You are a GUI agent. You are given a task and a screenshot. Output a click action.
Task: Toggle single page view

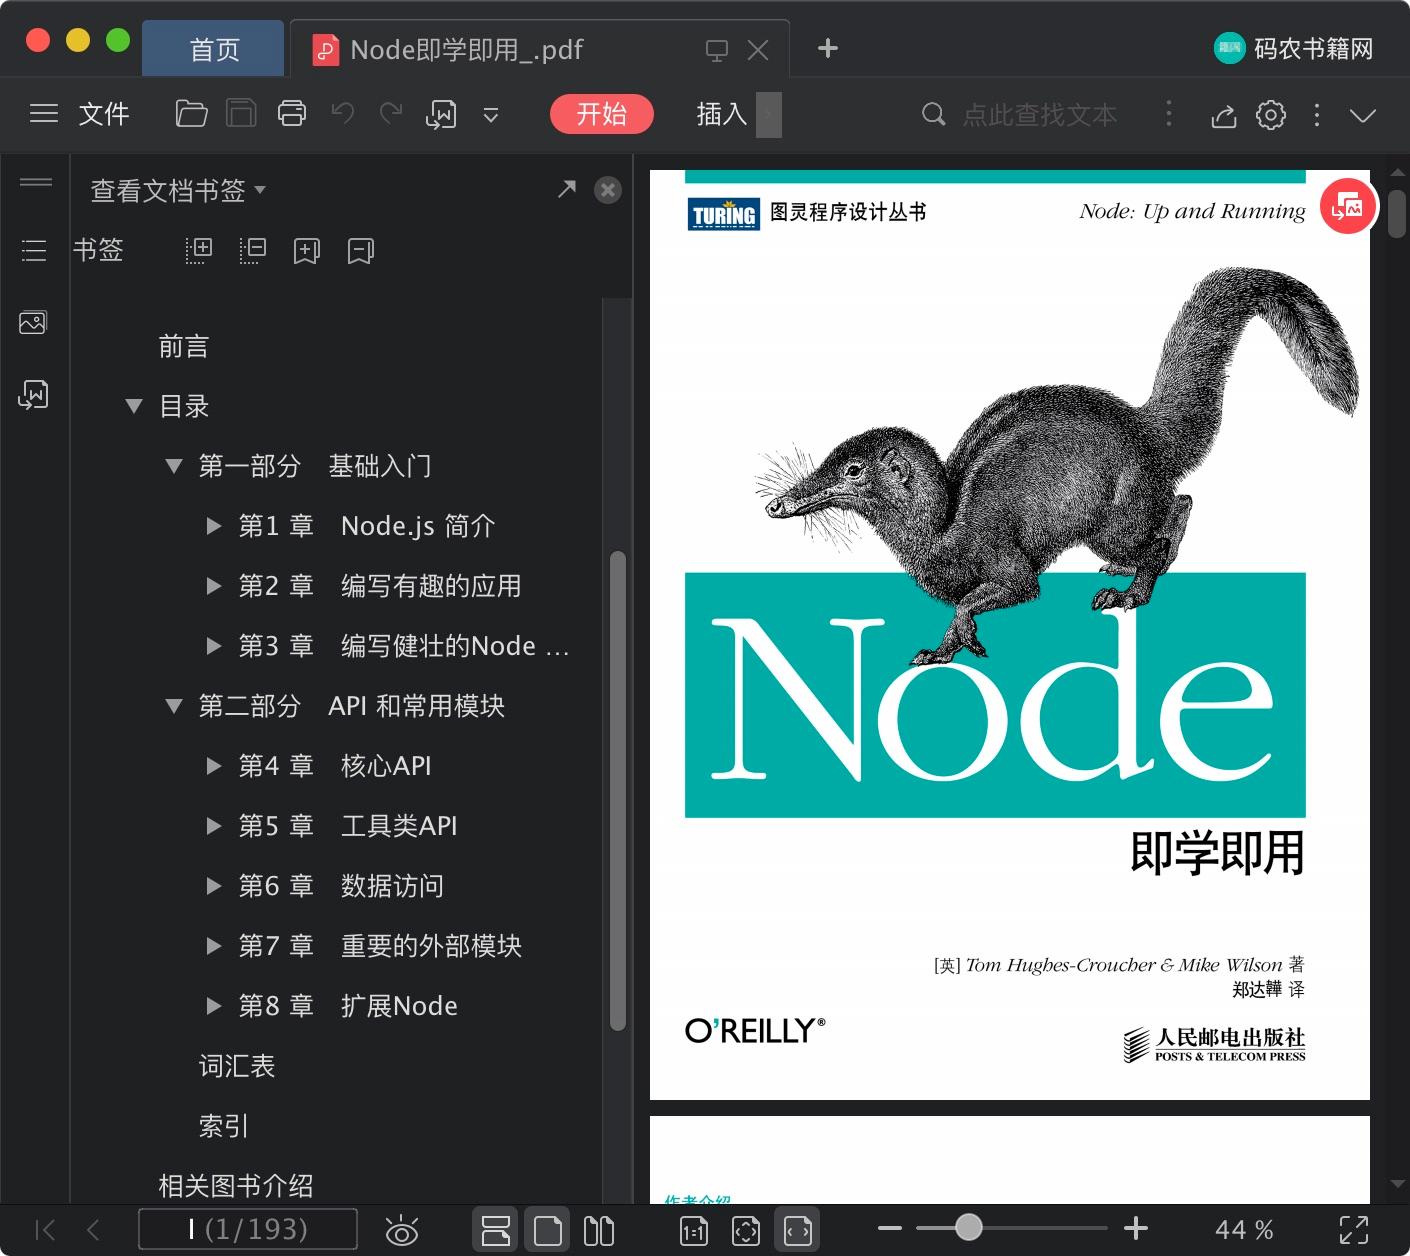pyautogui.click(x=548, y=1230)
